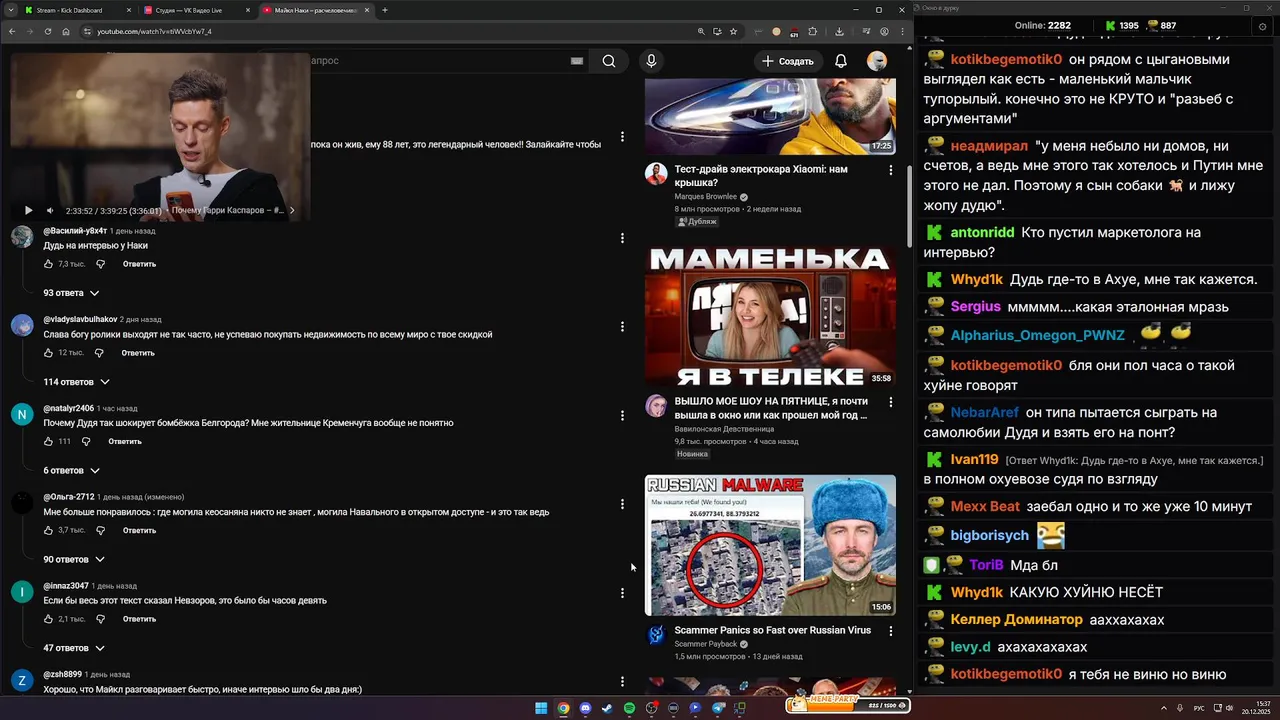Screen dimensions: 1280x720
Task: Reply to the @natalyr2406 comment
Action: (x=125, y=441)
